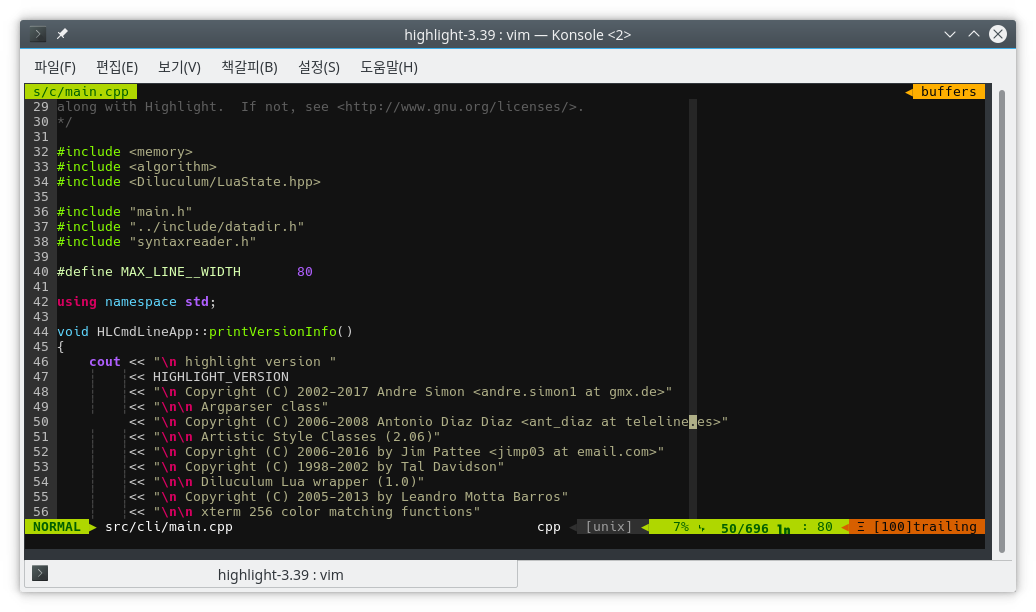Click the NORMAL mode indicator
This screenshot has height=612, width=1036.
tap(56, 527)
